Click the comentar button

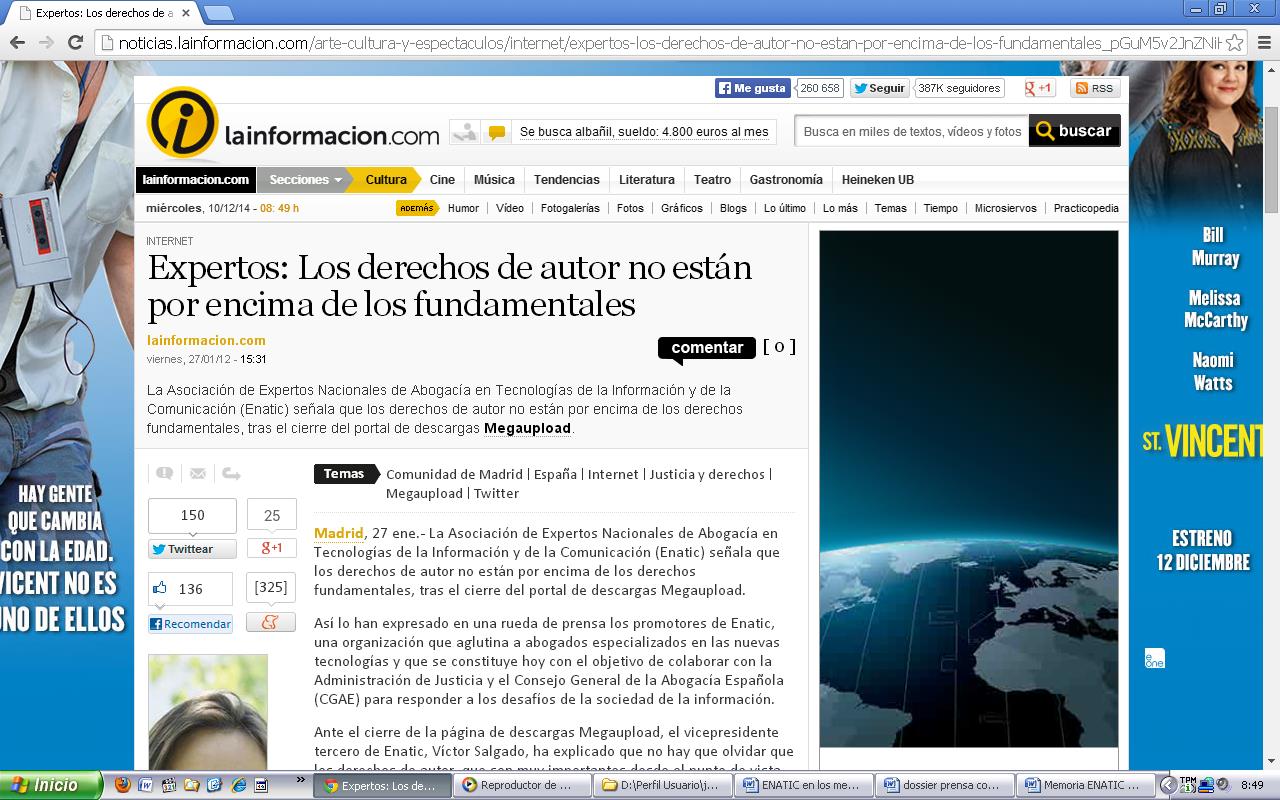706,348
